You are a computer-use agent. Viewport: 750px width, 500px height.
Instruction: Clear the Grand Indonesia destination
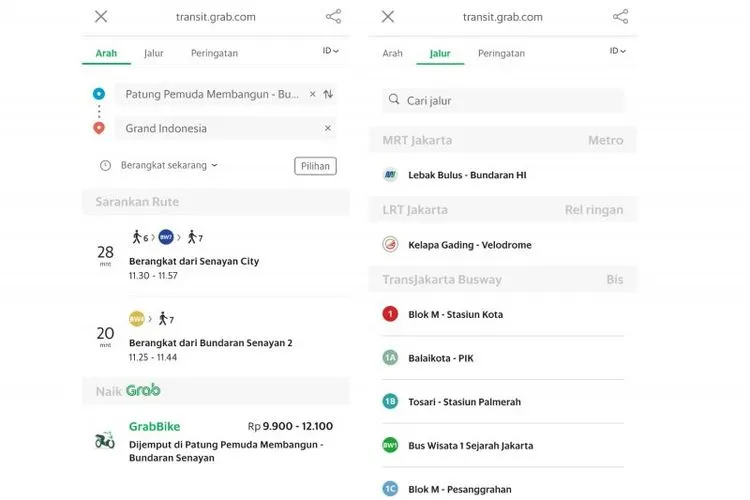pos(328,128)
